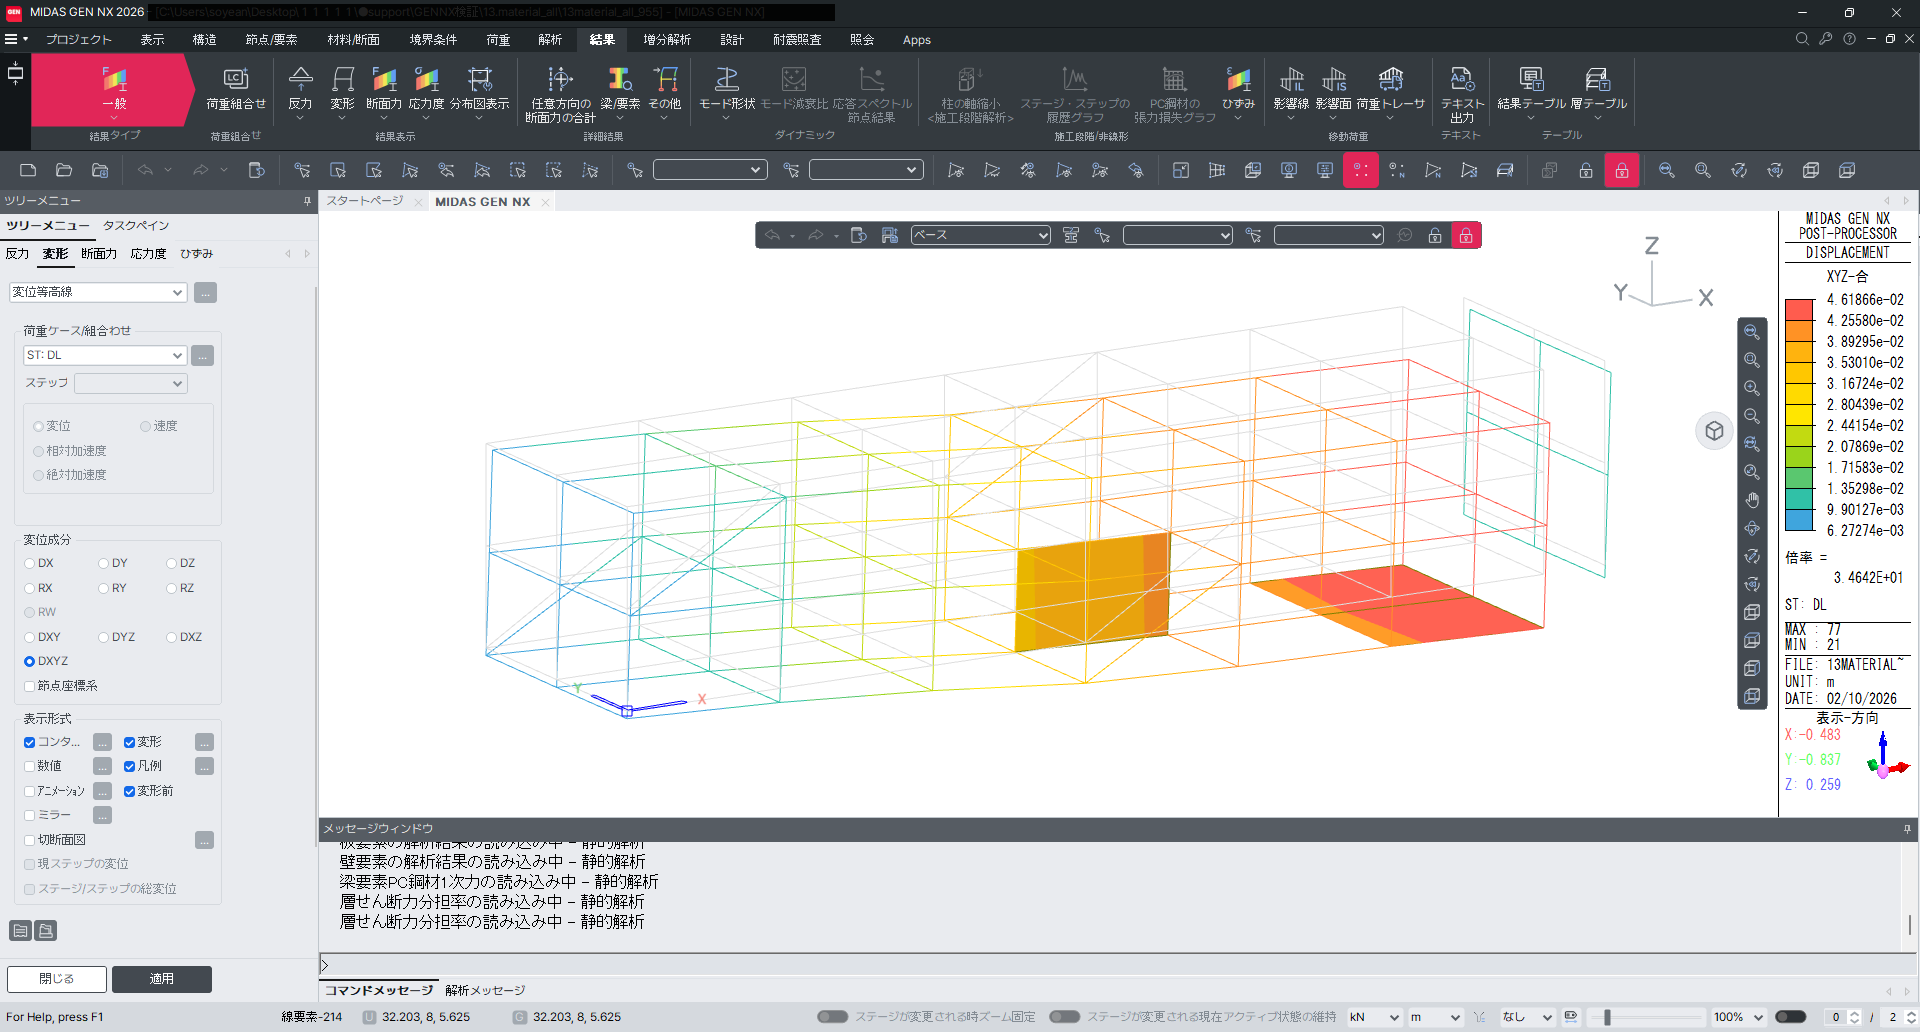Image resolution: width=1920 pixels, height=1032 pixels.
Task: Click the 梁/要素 detail result icon
Action: 620,88
